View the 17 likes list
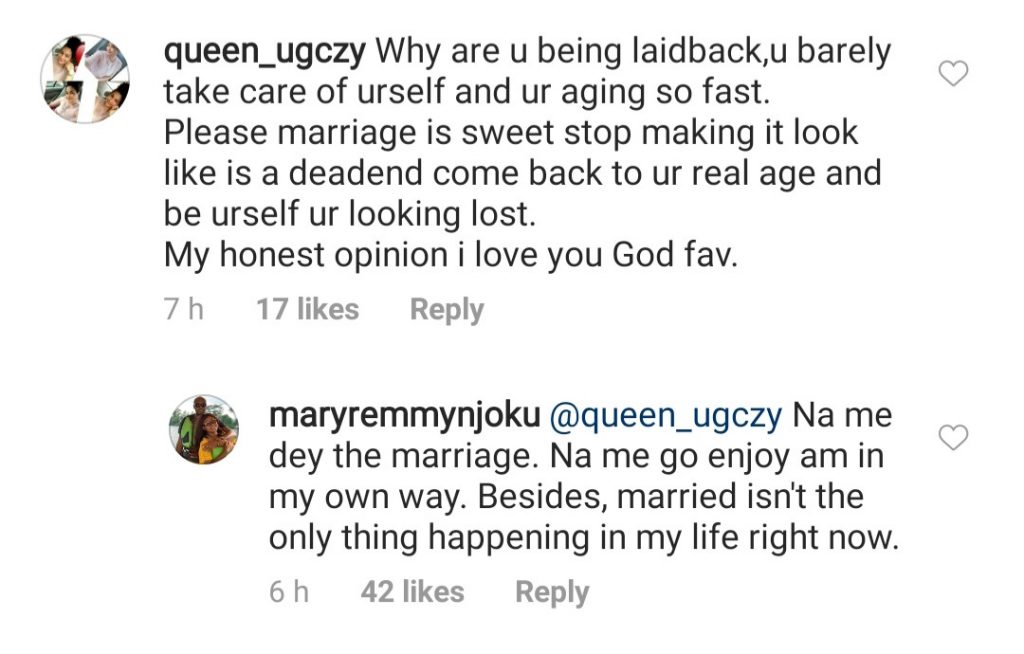Screen dimensions: 1024x654 (x=307, y=309)
